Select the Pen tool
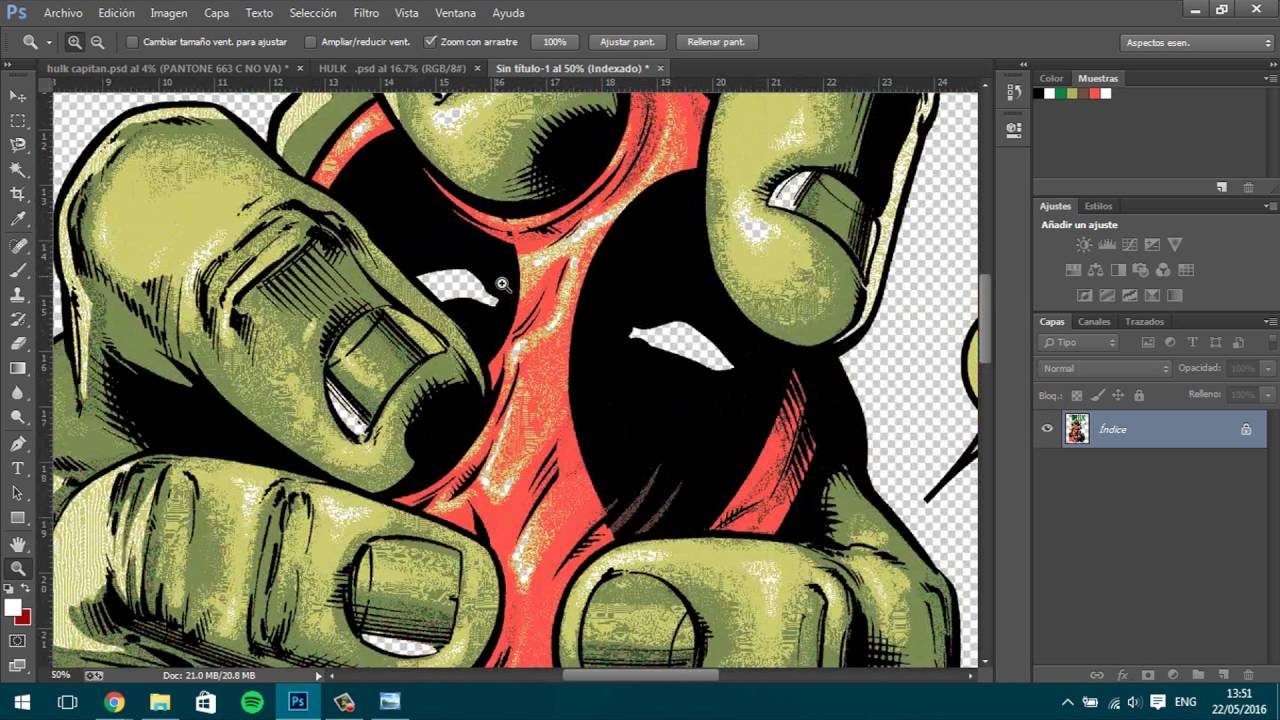 point(18,444)
